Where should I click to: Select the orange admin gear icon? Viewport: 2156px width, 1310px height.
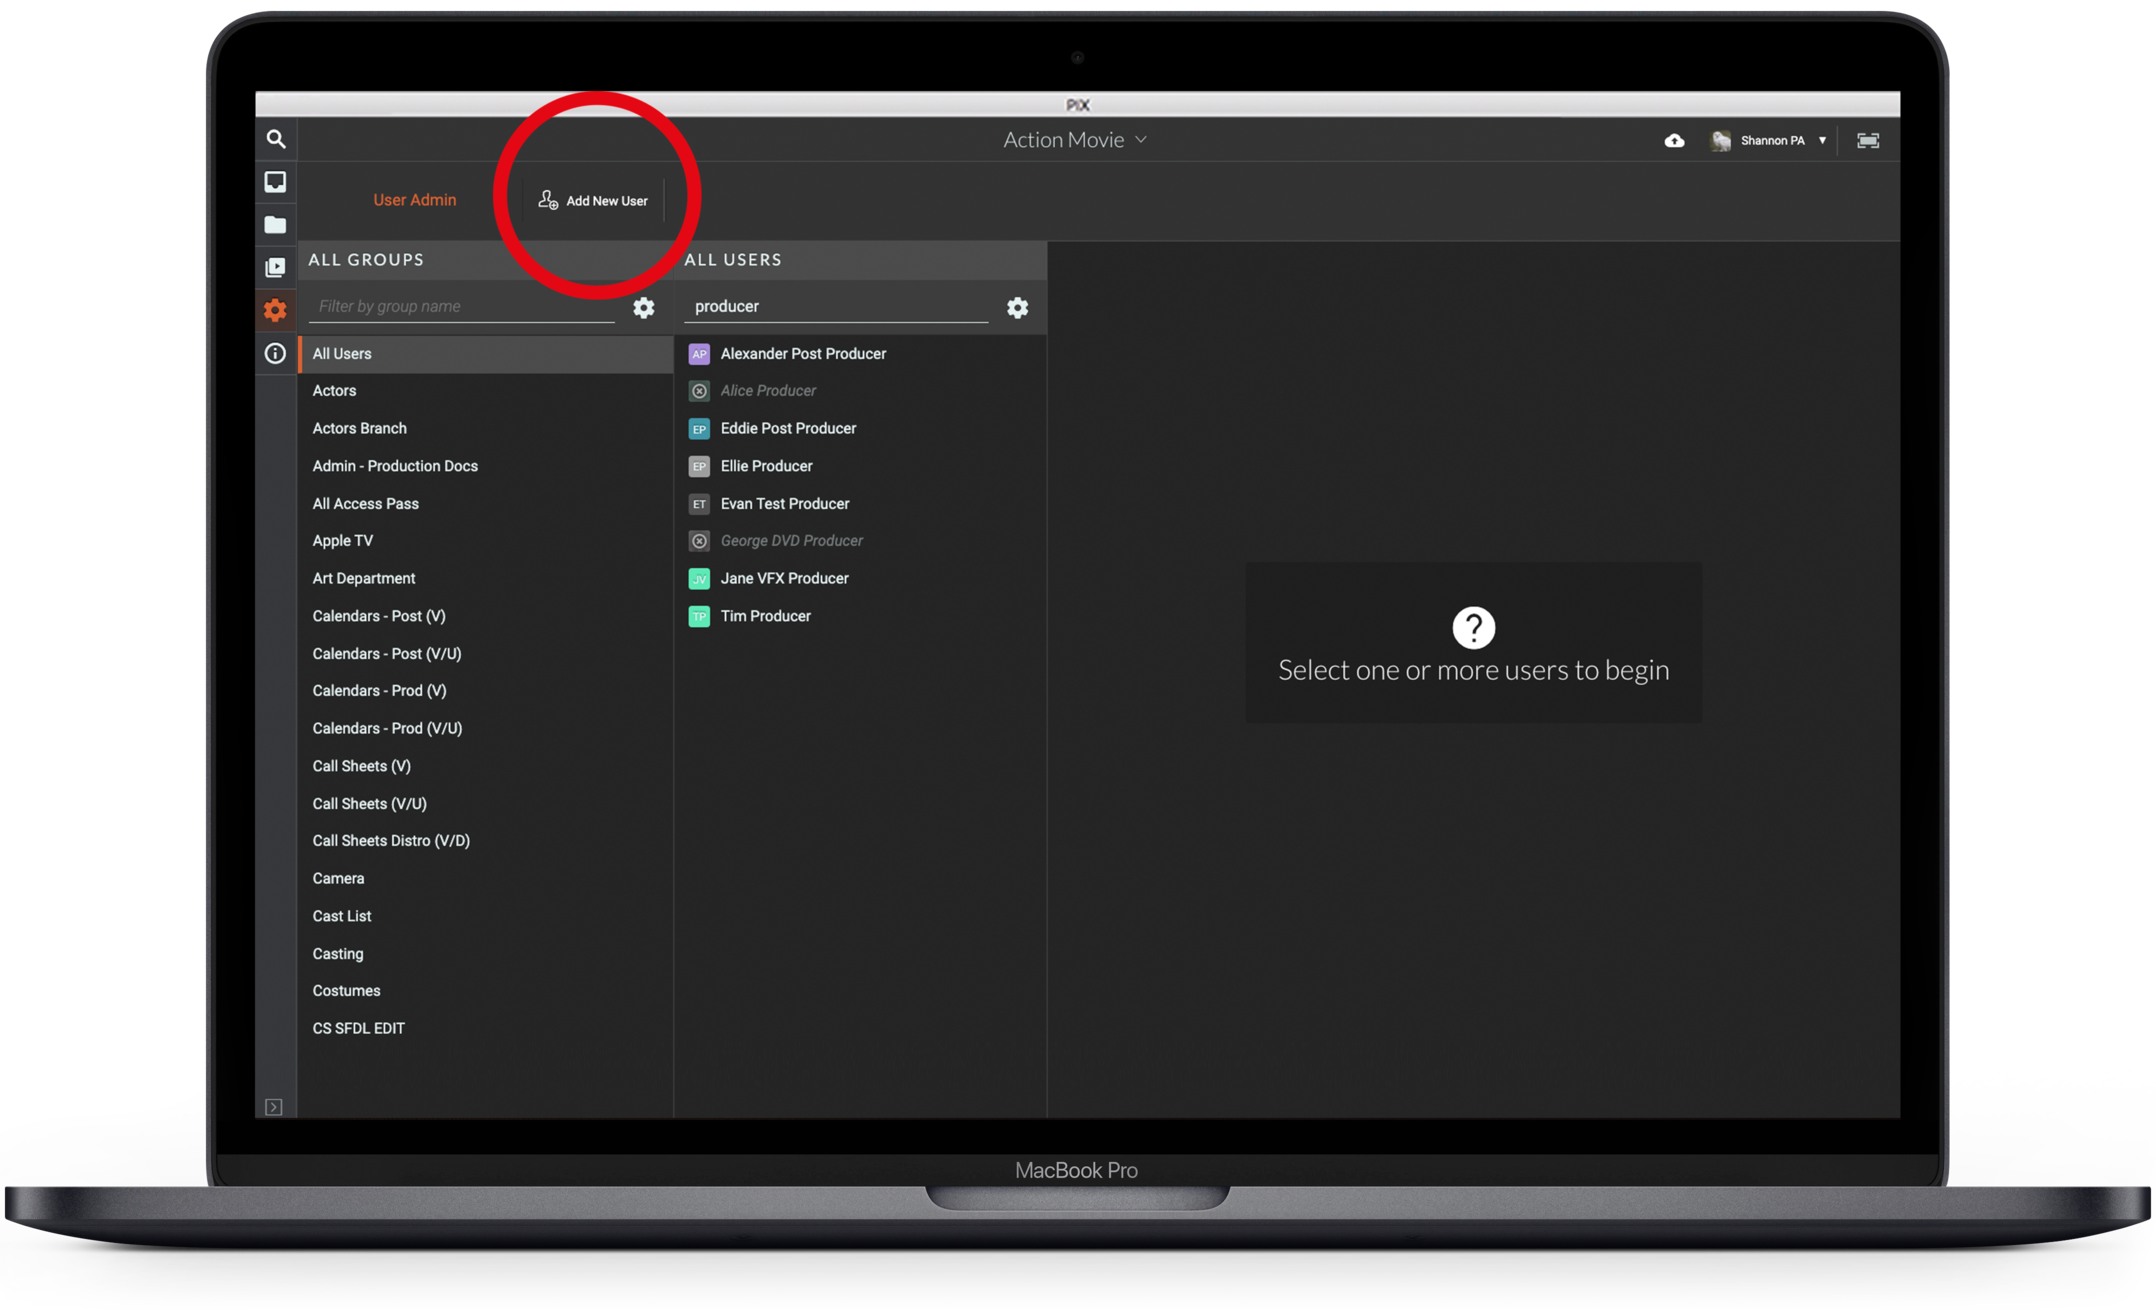(x=275, y=310)
